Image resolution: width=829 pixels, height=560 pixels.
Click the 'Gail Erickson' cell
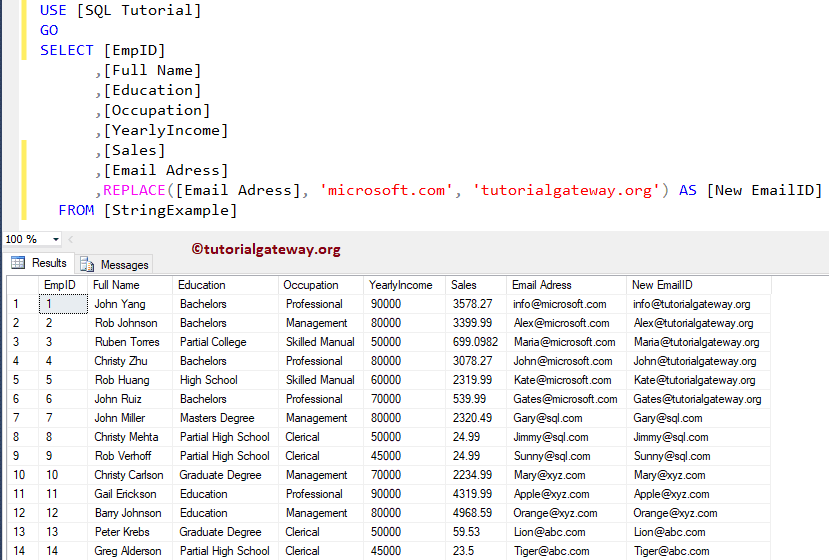130,494
